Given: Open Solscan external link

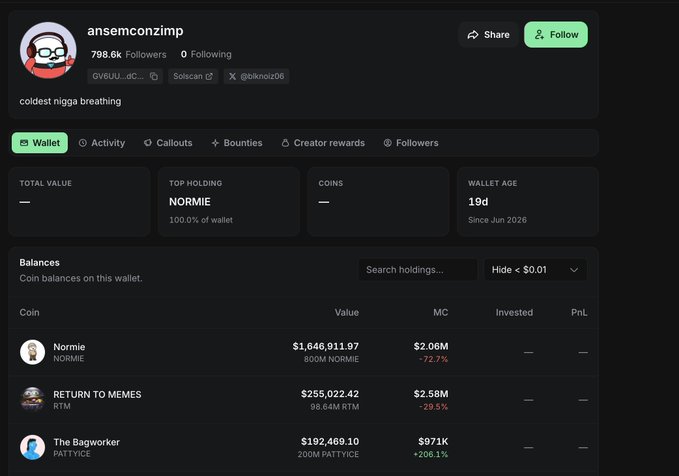Looking at the screenshot, I should [x=193, y=76].
